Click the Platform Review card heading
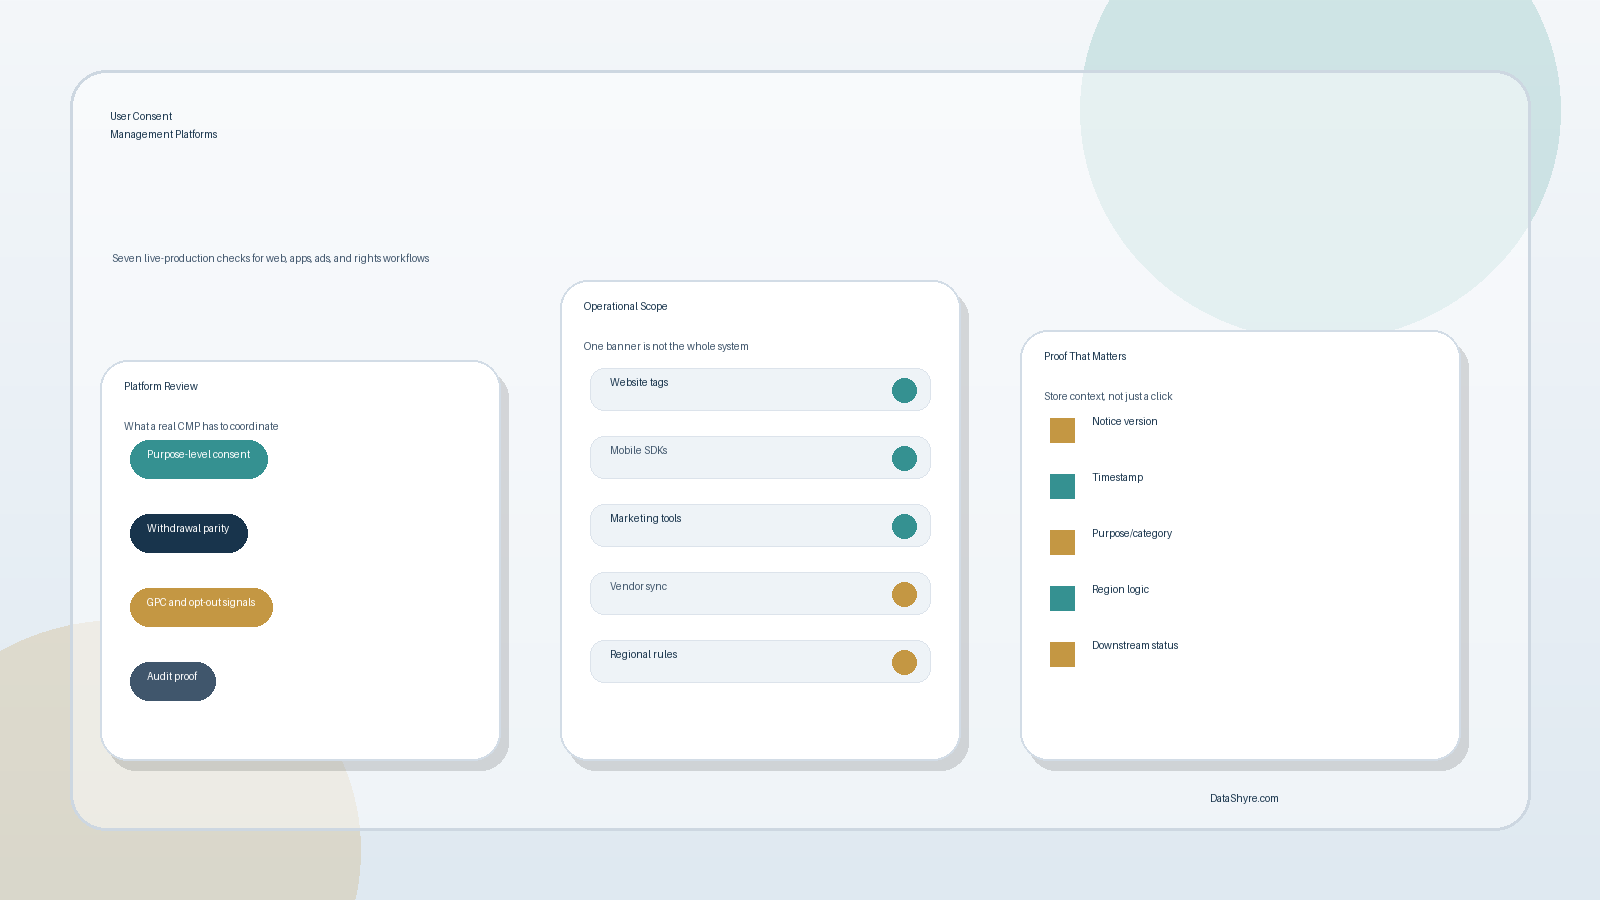Screen dimensions: 1600x900 click(161, 386)
